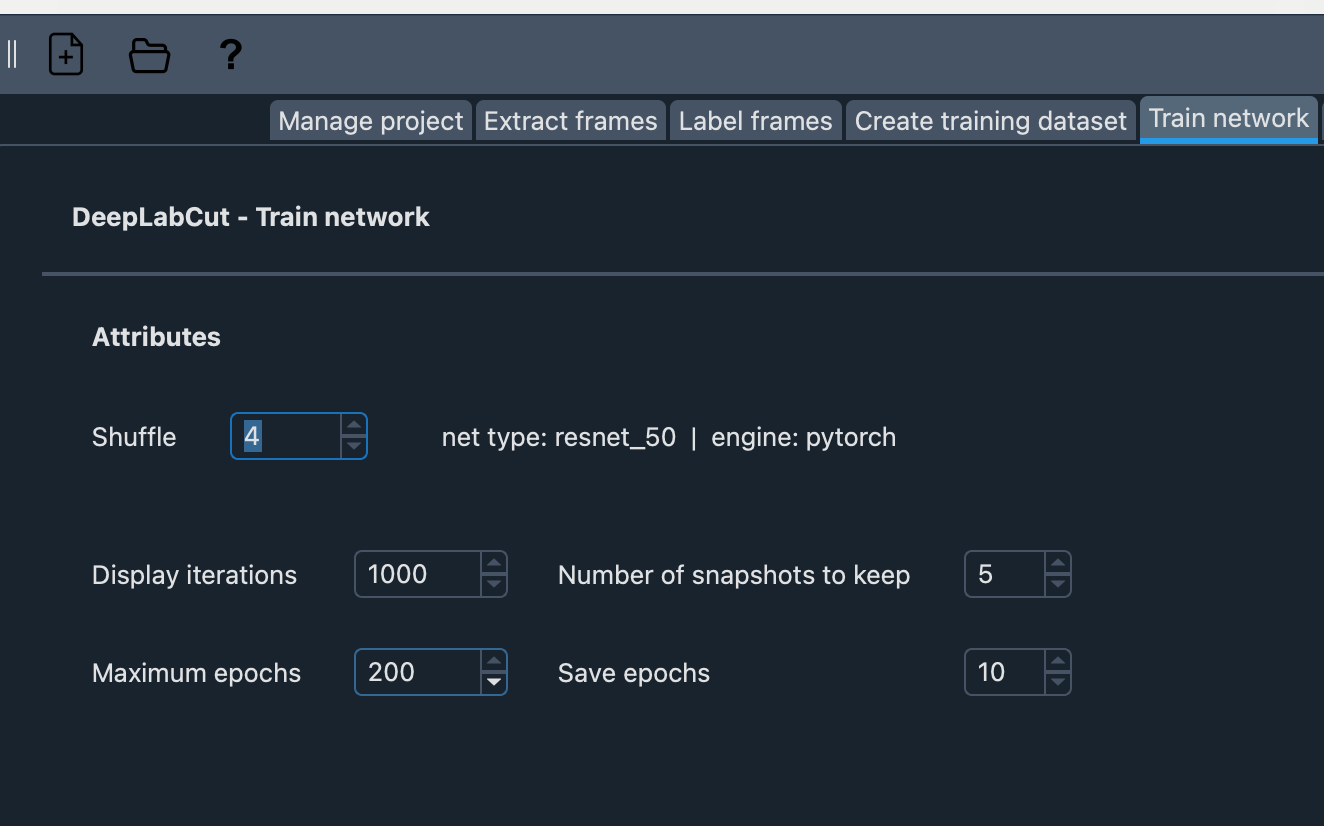Increment Display iterations up arrow
This screenshot has width=1324, height=826.
coord(494,563)
